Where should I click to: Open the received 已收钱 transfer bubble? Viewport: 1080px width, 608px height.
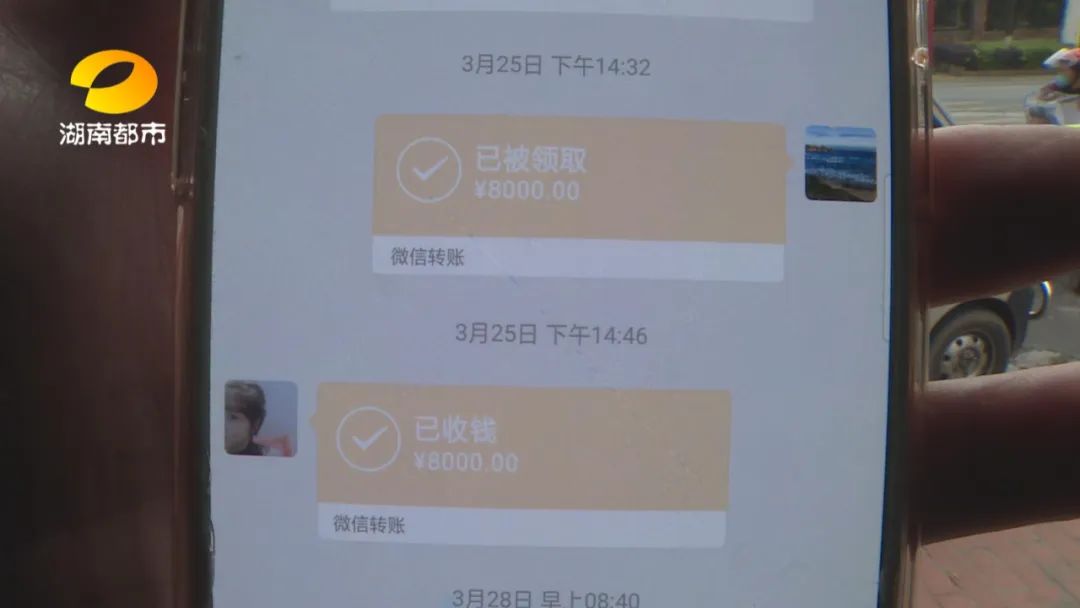point(522,465)
